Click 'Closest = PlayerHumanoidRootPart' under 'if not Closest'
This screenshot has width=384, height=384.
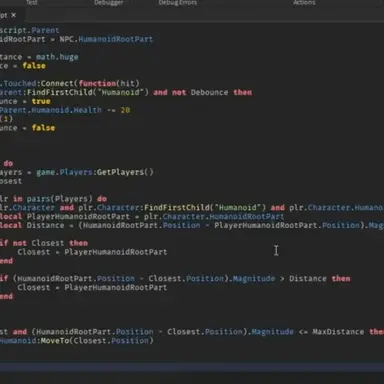[x=92, y=252]
